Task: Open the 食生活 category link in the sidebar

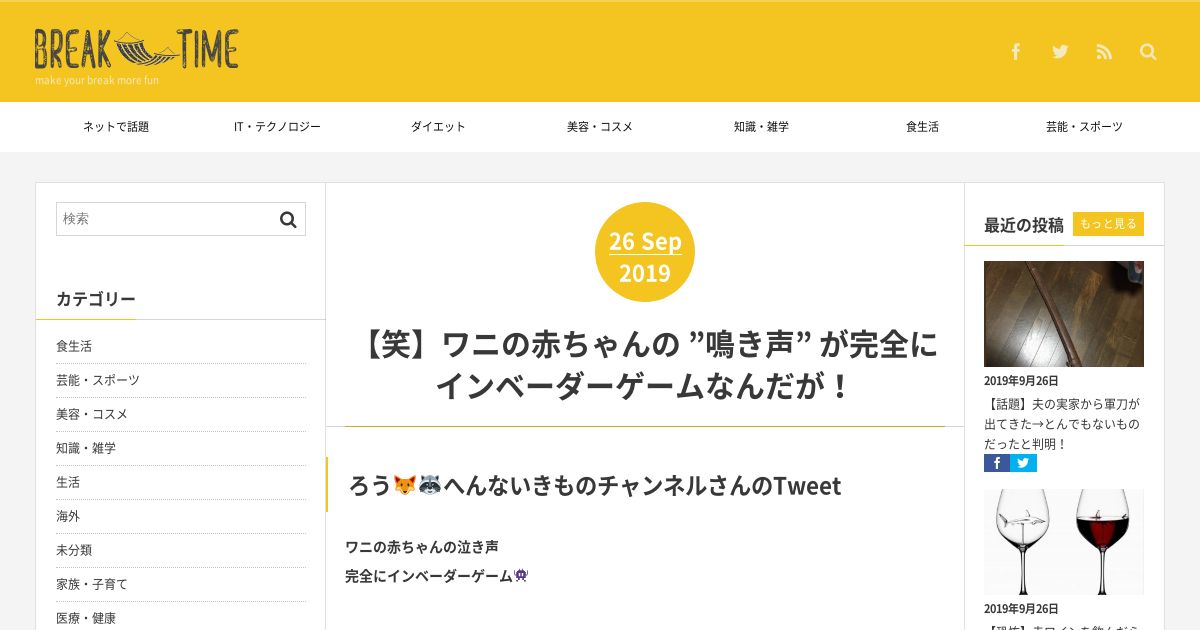Action: coord(74,346)
